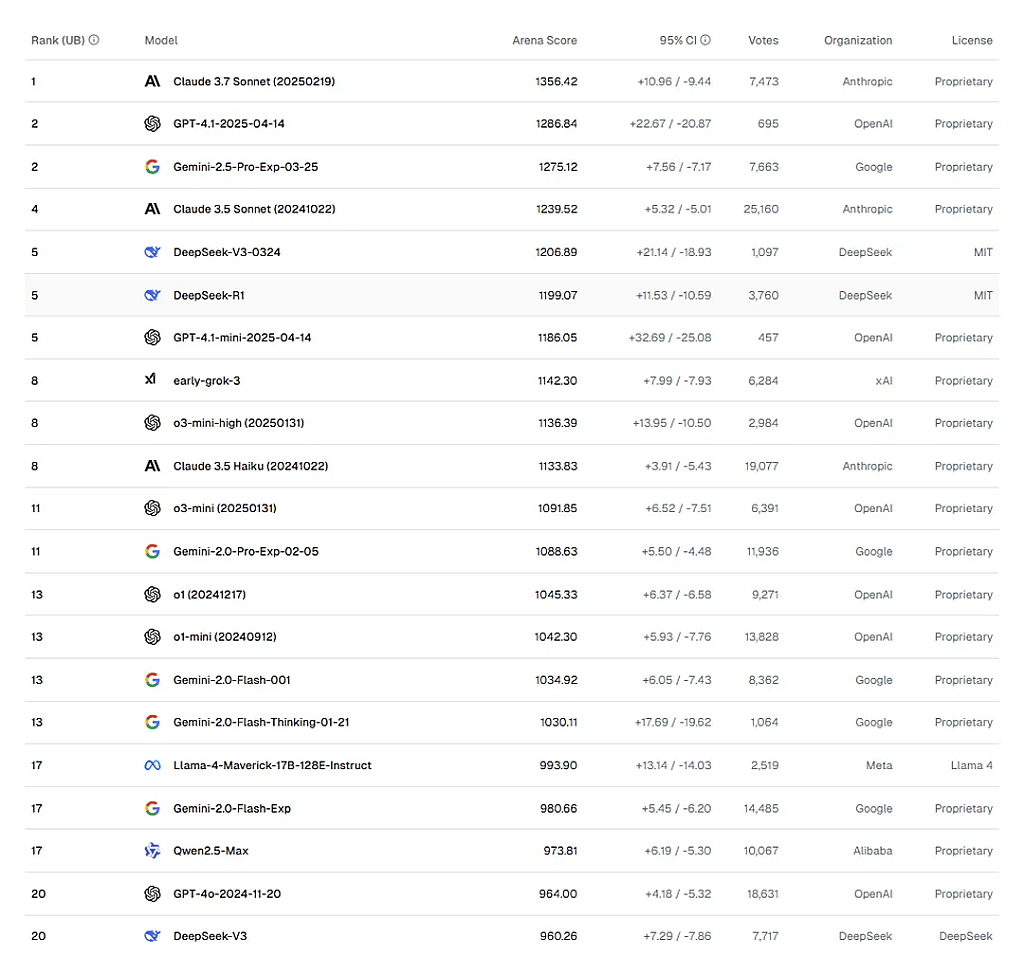This screenshot has height=956, width=1024.
Task: Open the Llama-4-Maverick-17B-128E-Instruct model name
Action: coord(272,765)
